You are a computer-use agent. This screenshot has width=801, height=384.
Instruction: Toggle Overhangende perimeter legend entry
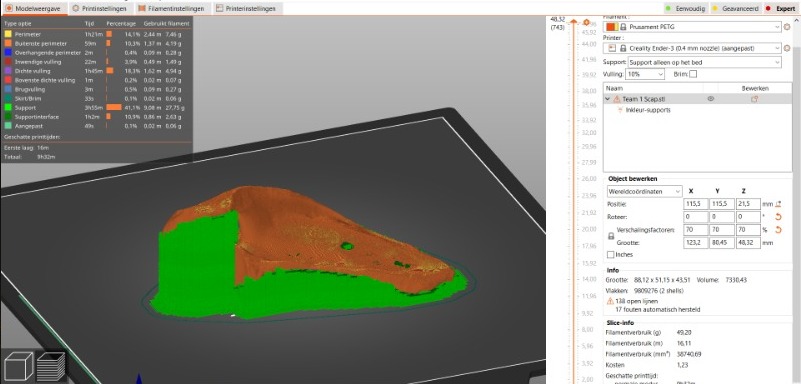pos(42,52)
